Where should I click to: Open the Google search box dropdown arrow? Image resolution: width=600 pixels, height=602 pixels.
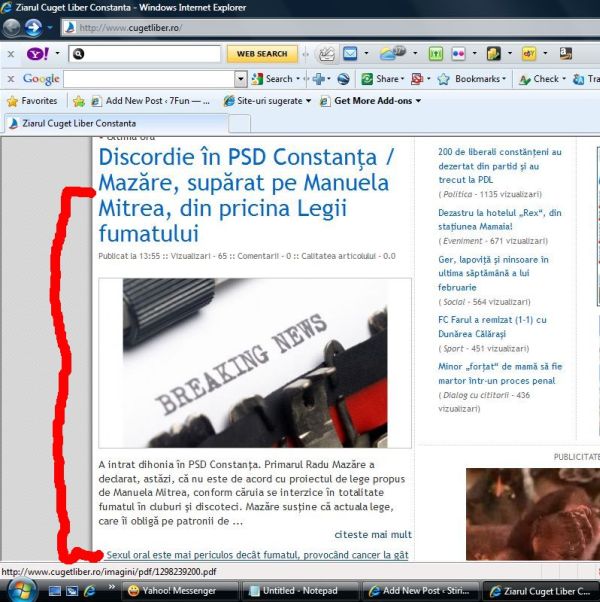pos(241,78)
